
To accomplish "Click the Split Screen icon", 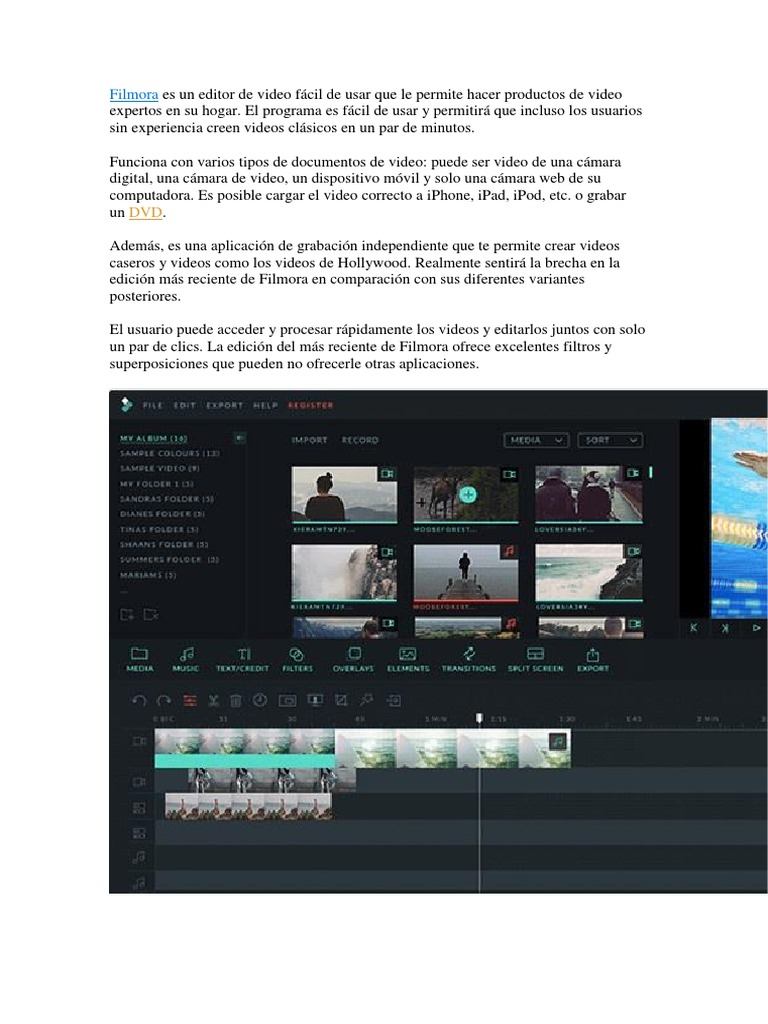I will coord(535,654).
